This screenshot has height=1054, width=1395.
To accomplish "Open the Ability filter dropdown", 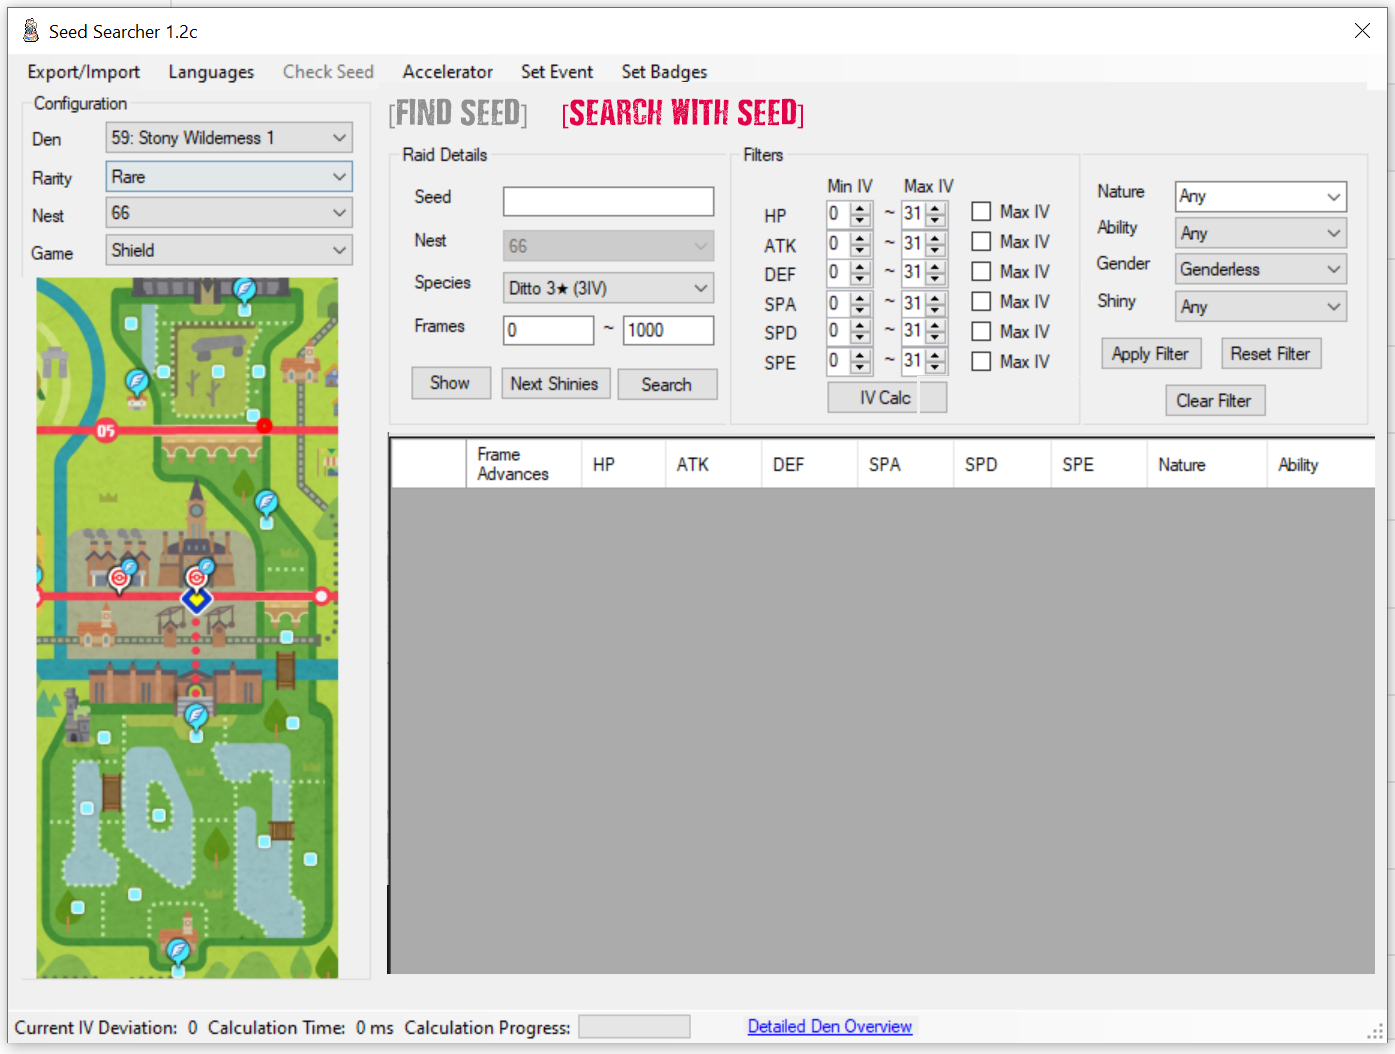I will (1260, 233).
